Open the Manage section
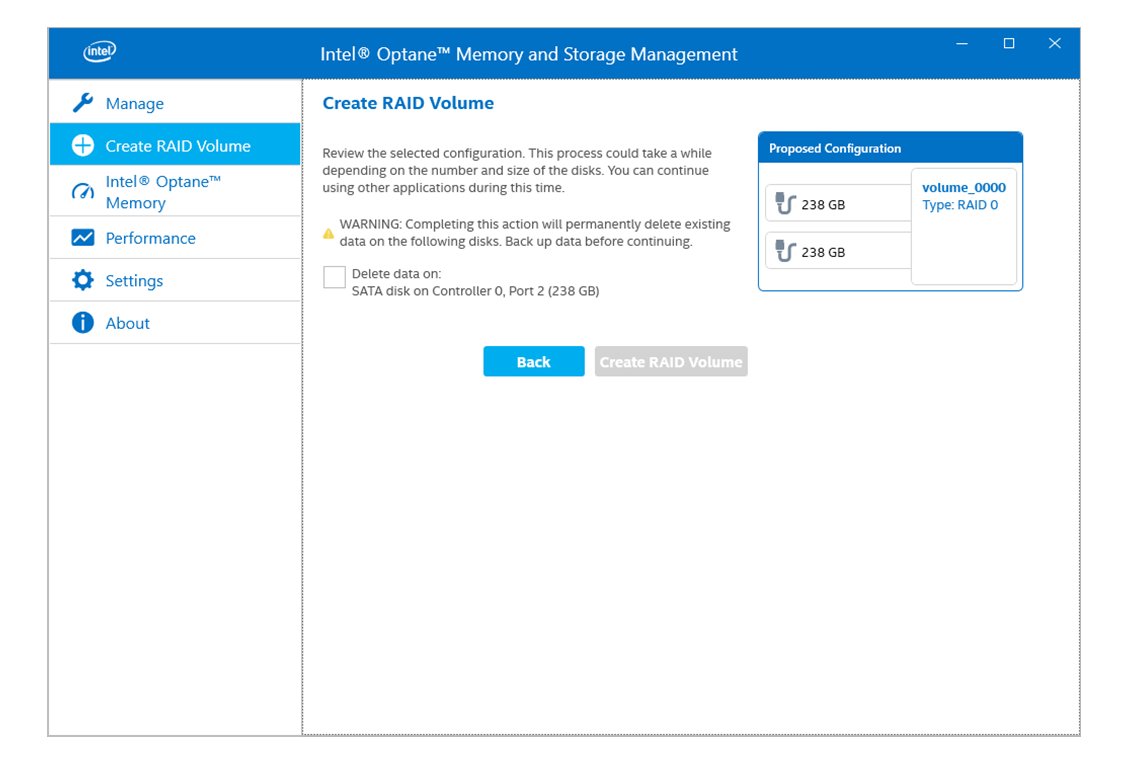The height and width of the screenshot is (764, 1132). point(134,104)
